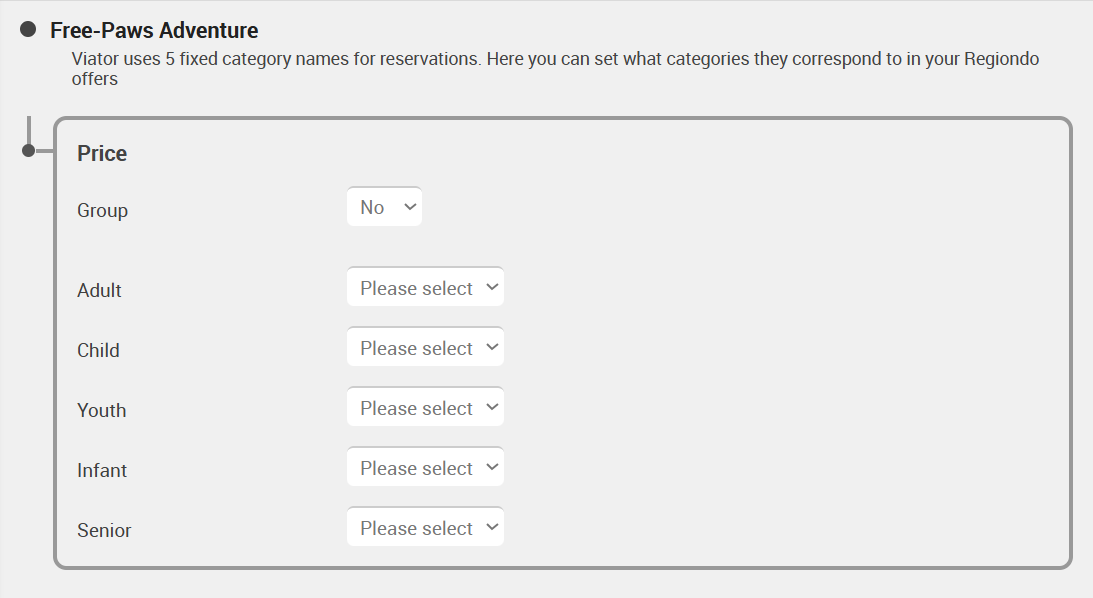Click the Child field label
This screenshot has width=1093, height=598.
(x=98, y=350)
